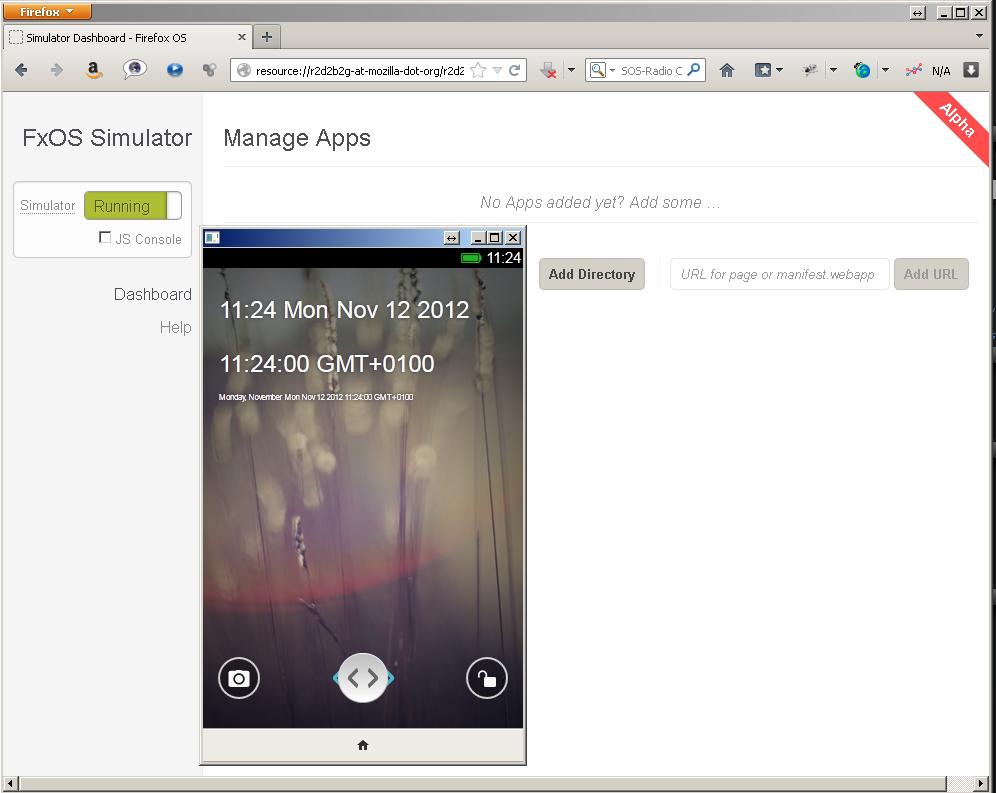
Task: Reload the page with the refresh icon
Action: coord(514,70)
